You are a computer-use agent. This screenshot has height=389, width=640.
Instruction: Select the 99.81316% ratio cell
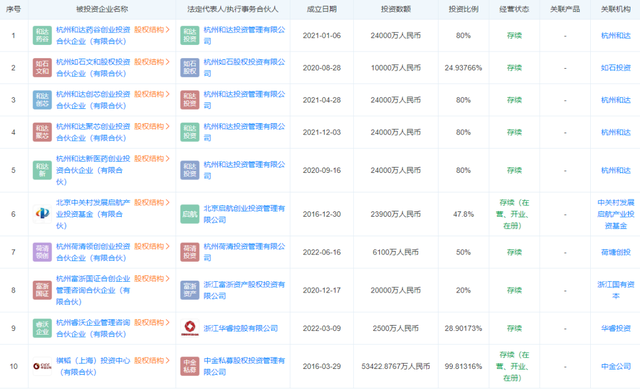(463, 366)
